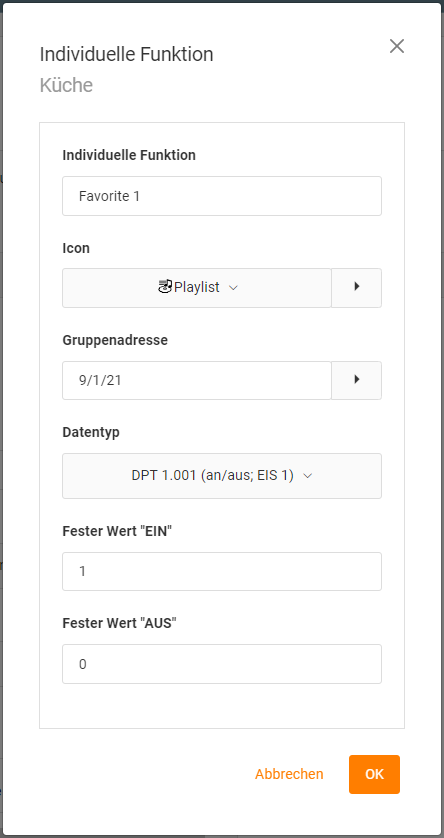Click the Fester Wert "AUS" input
The image size is (444, 838).
(222, 664)
